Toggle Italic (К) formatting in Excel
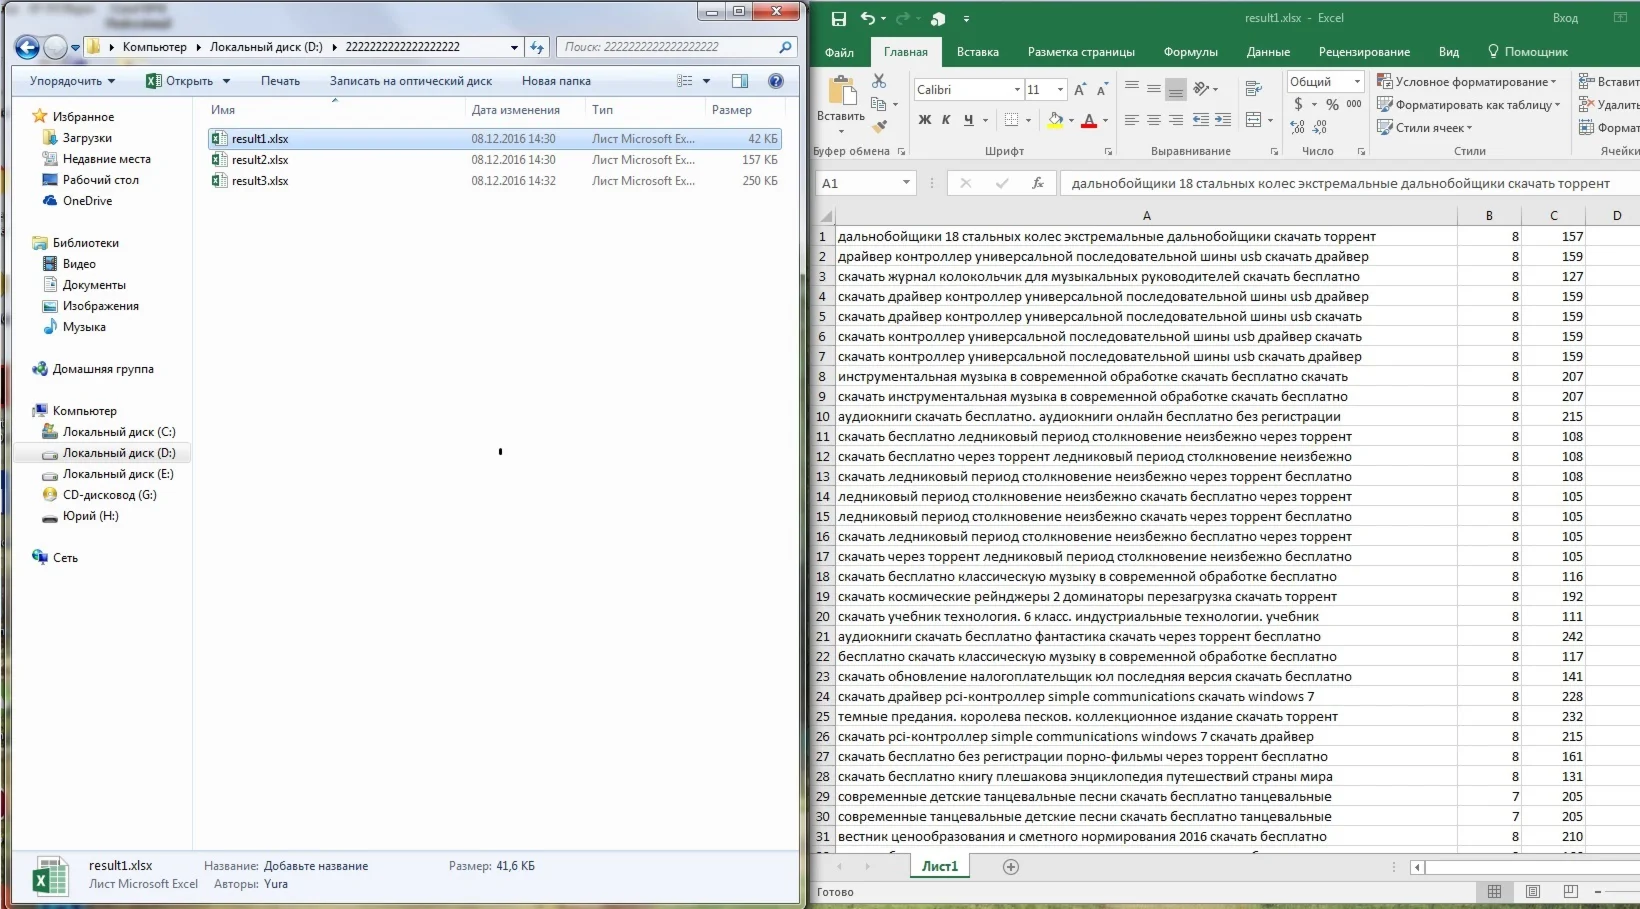The width and height of the screenshot is (1640, 909). coord(946,120)
